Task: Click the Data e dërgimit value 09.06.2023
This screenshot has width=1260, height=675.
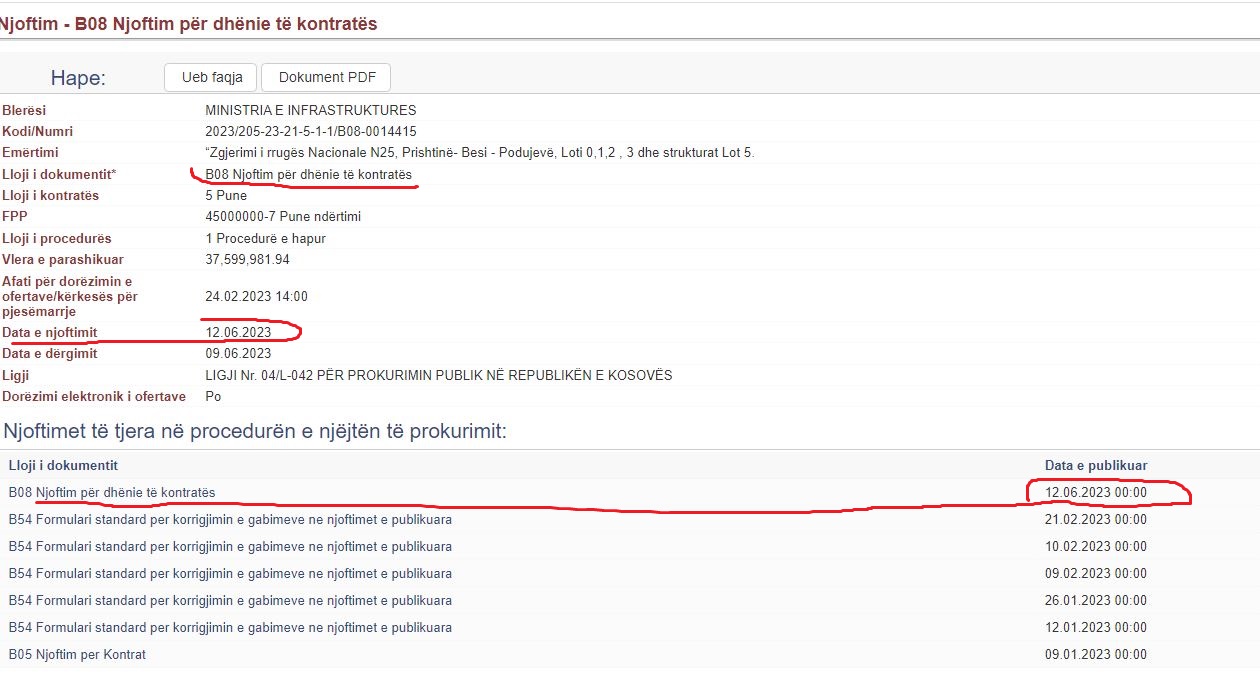Action: (238, 354)
